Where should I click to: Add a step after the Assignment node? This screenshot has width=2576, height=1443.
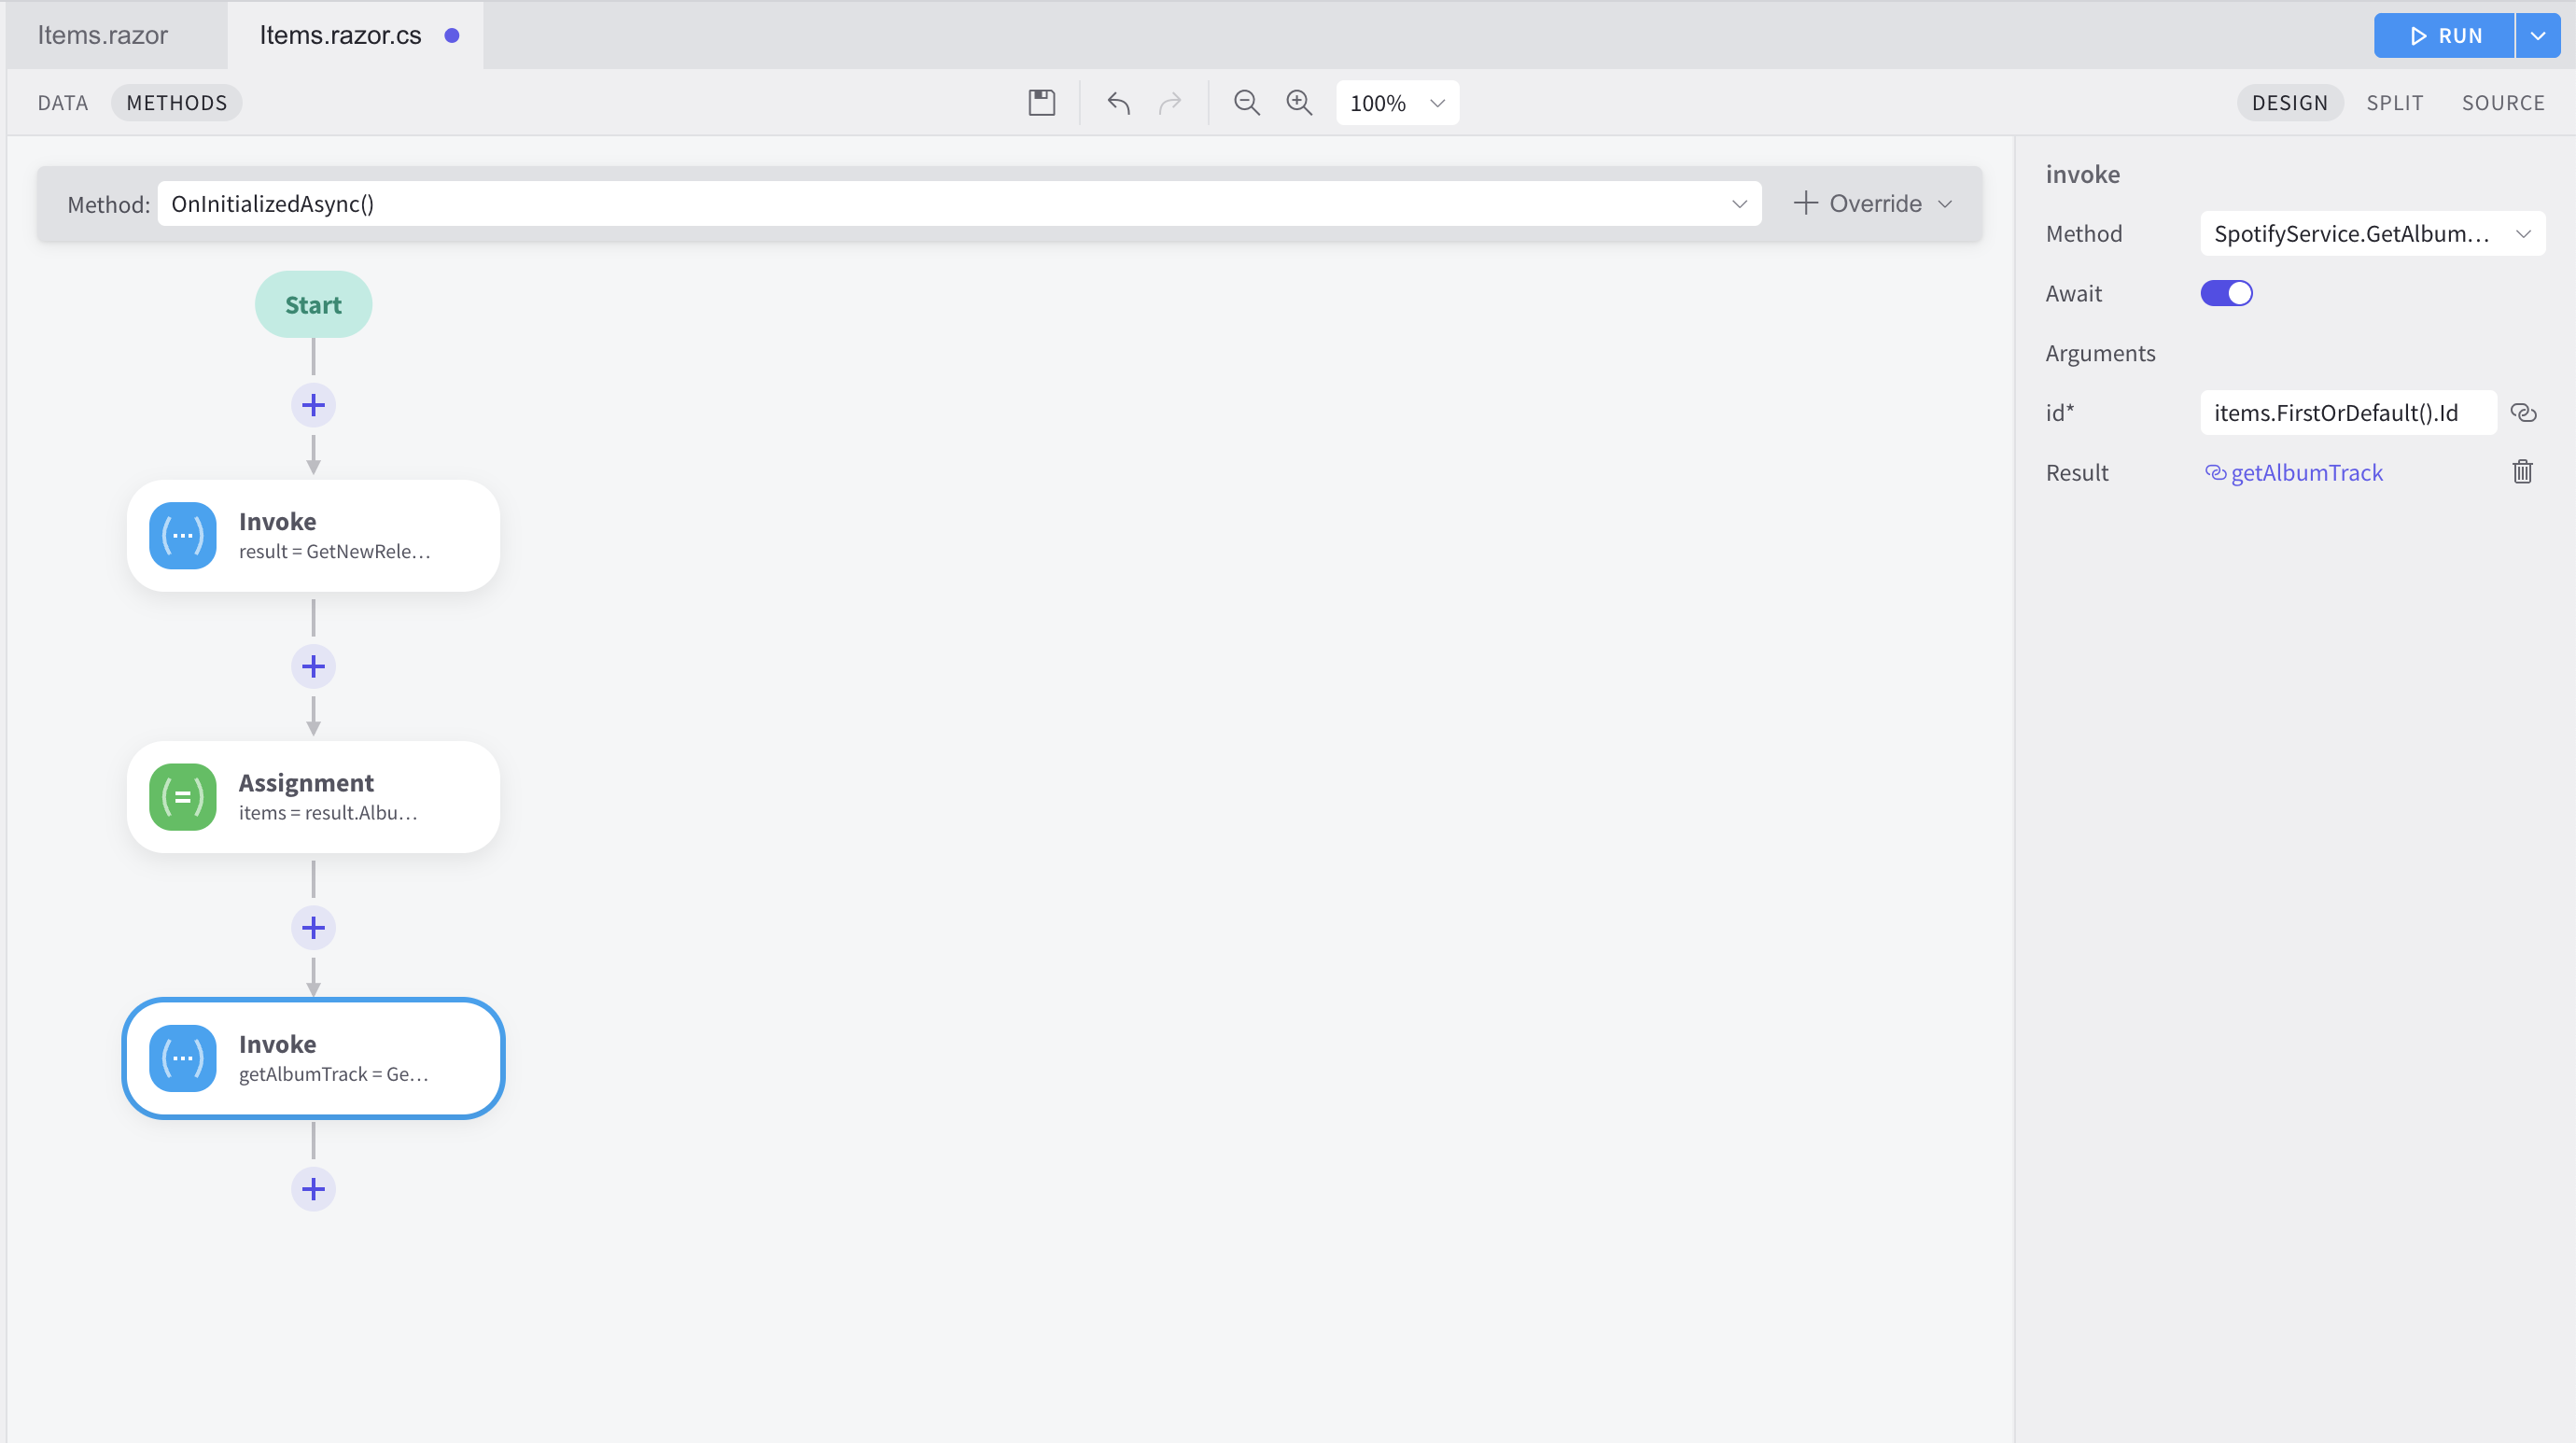pos(313,927)
